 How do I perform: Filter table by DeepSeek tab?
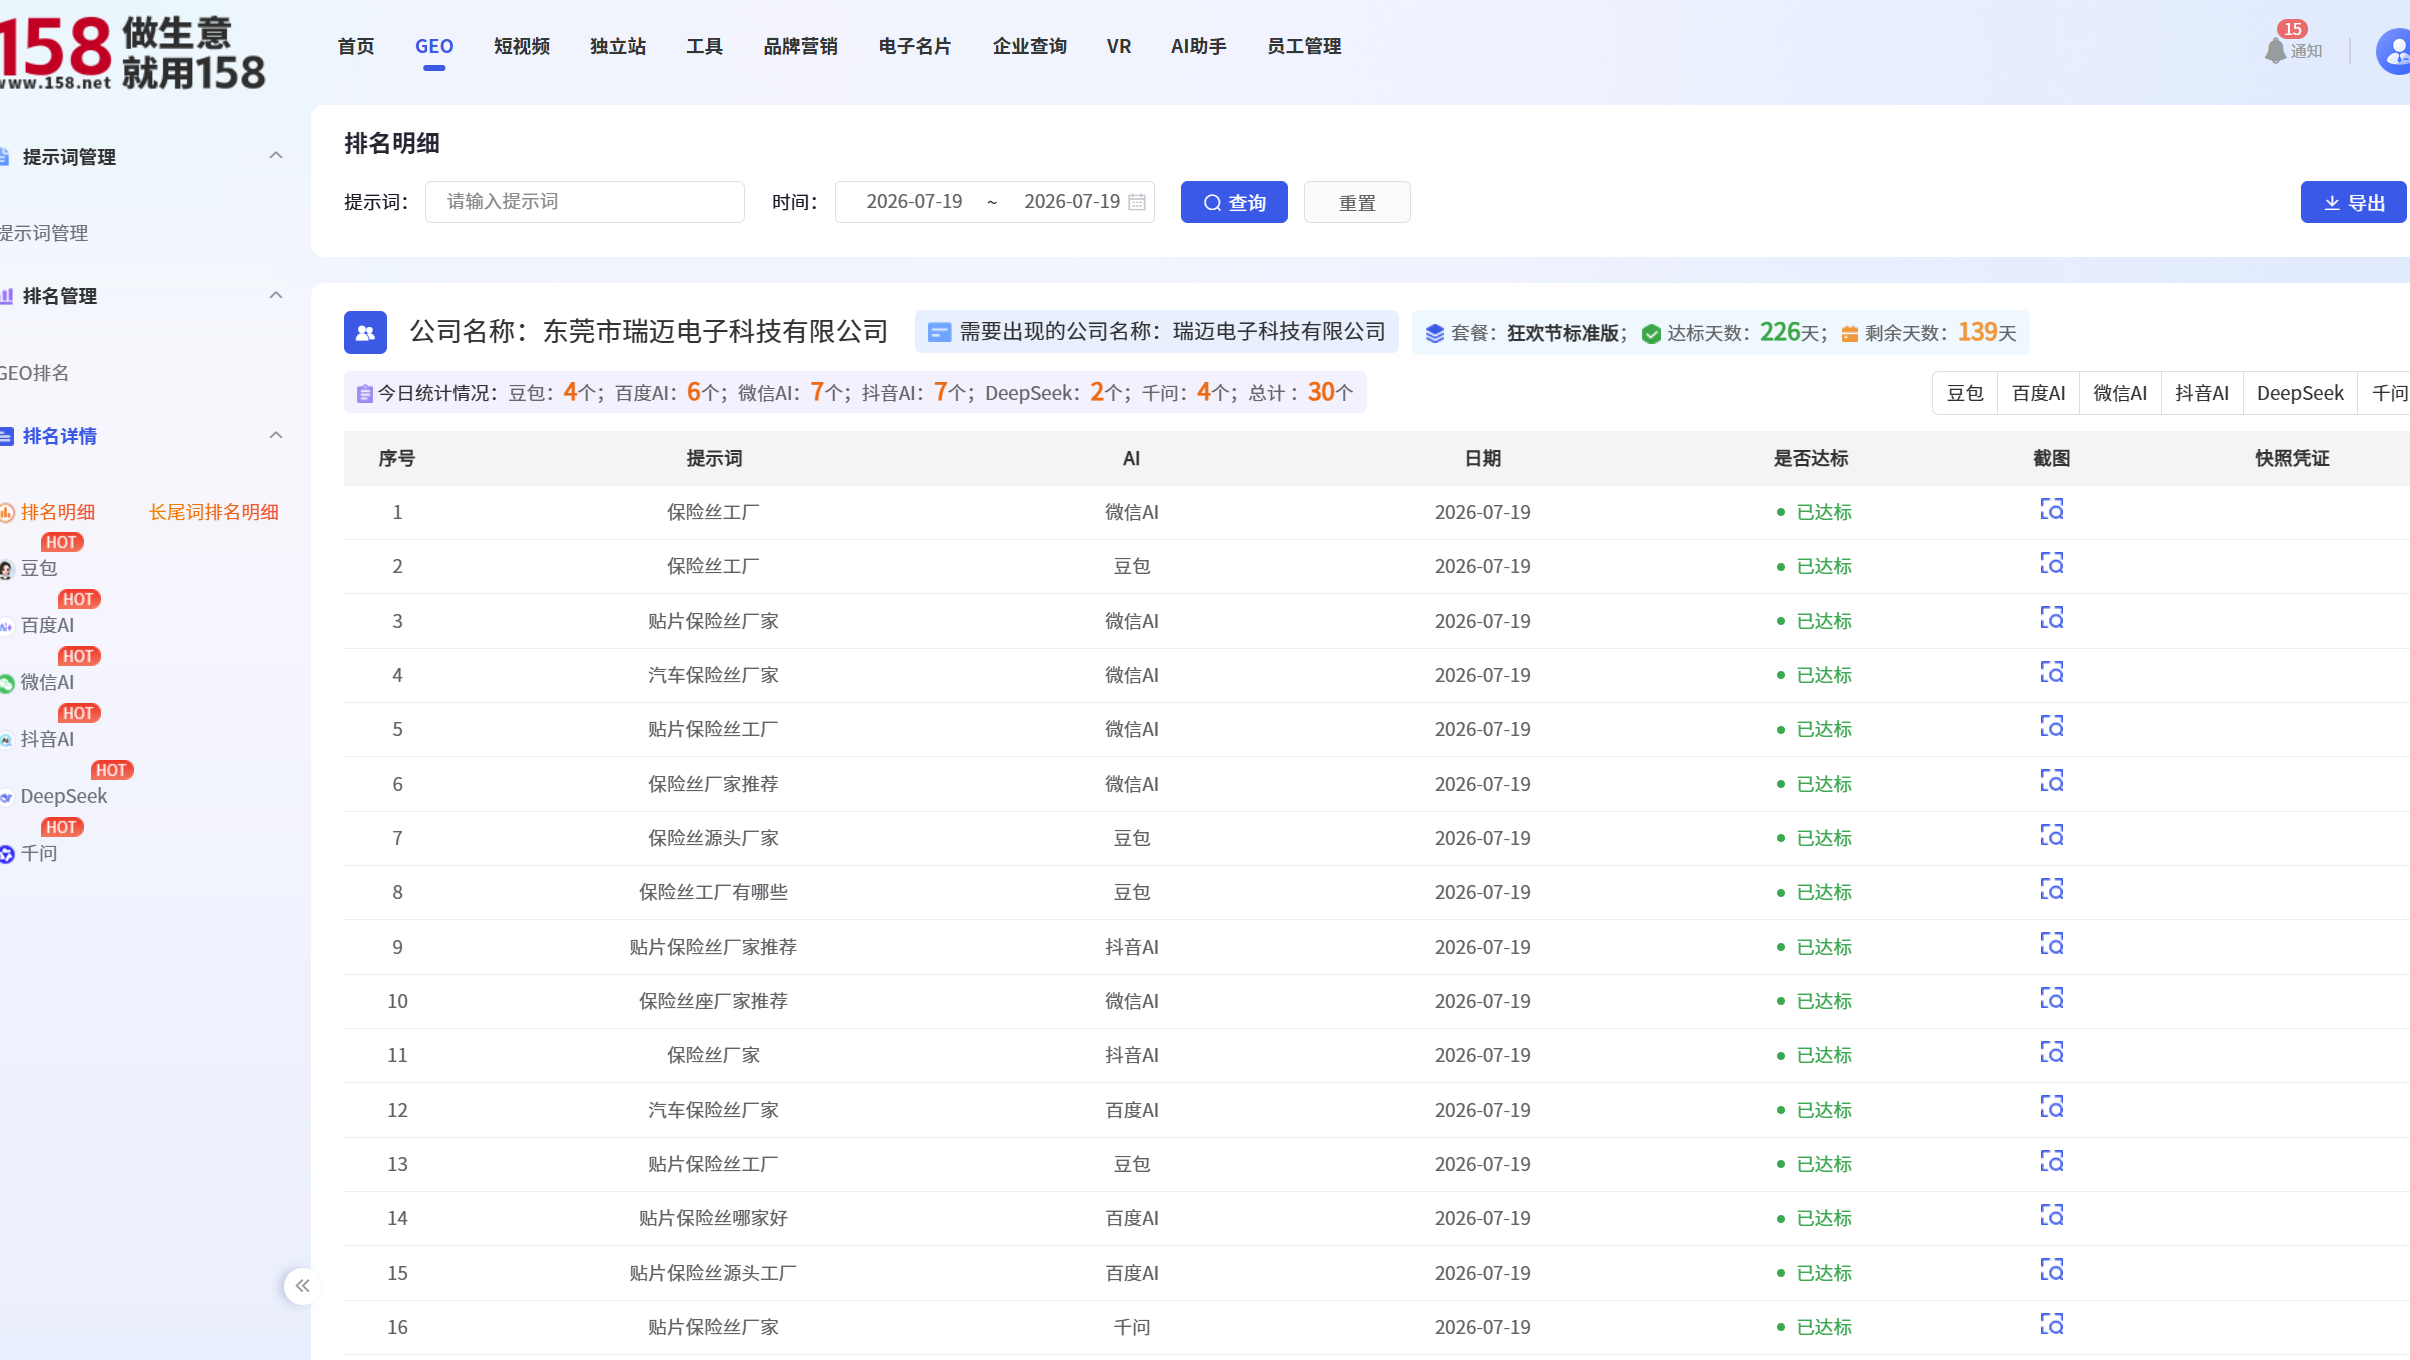[2300, 393]
